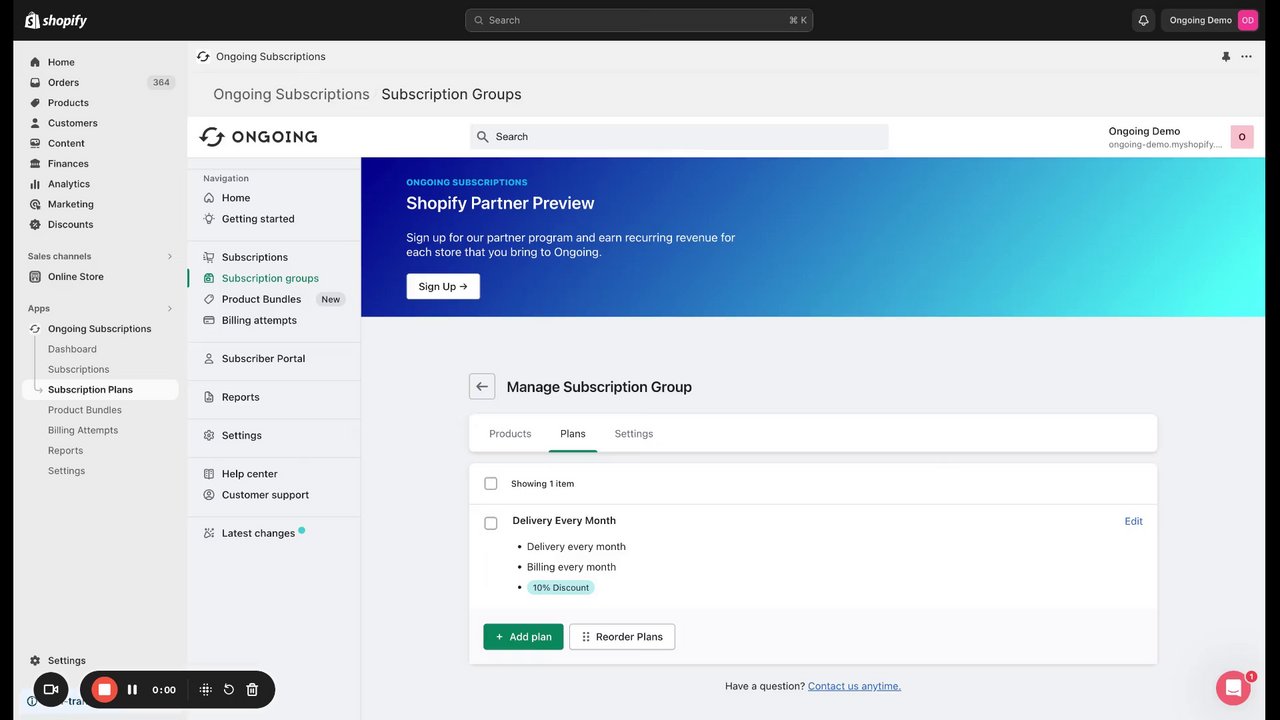1280x720 pixels.
Task: Open the Ongoing Demo account menu in the Shopify top bar
Action: coord(1212,20)
